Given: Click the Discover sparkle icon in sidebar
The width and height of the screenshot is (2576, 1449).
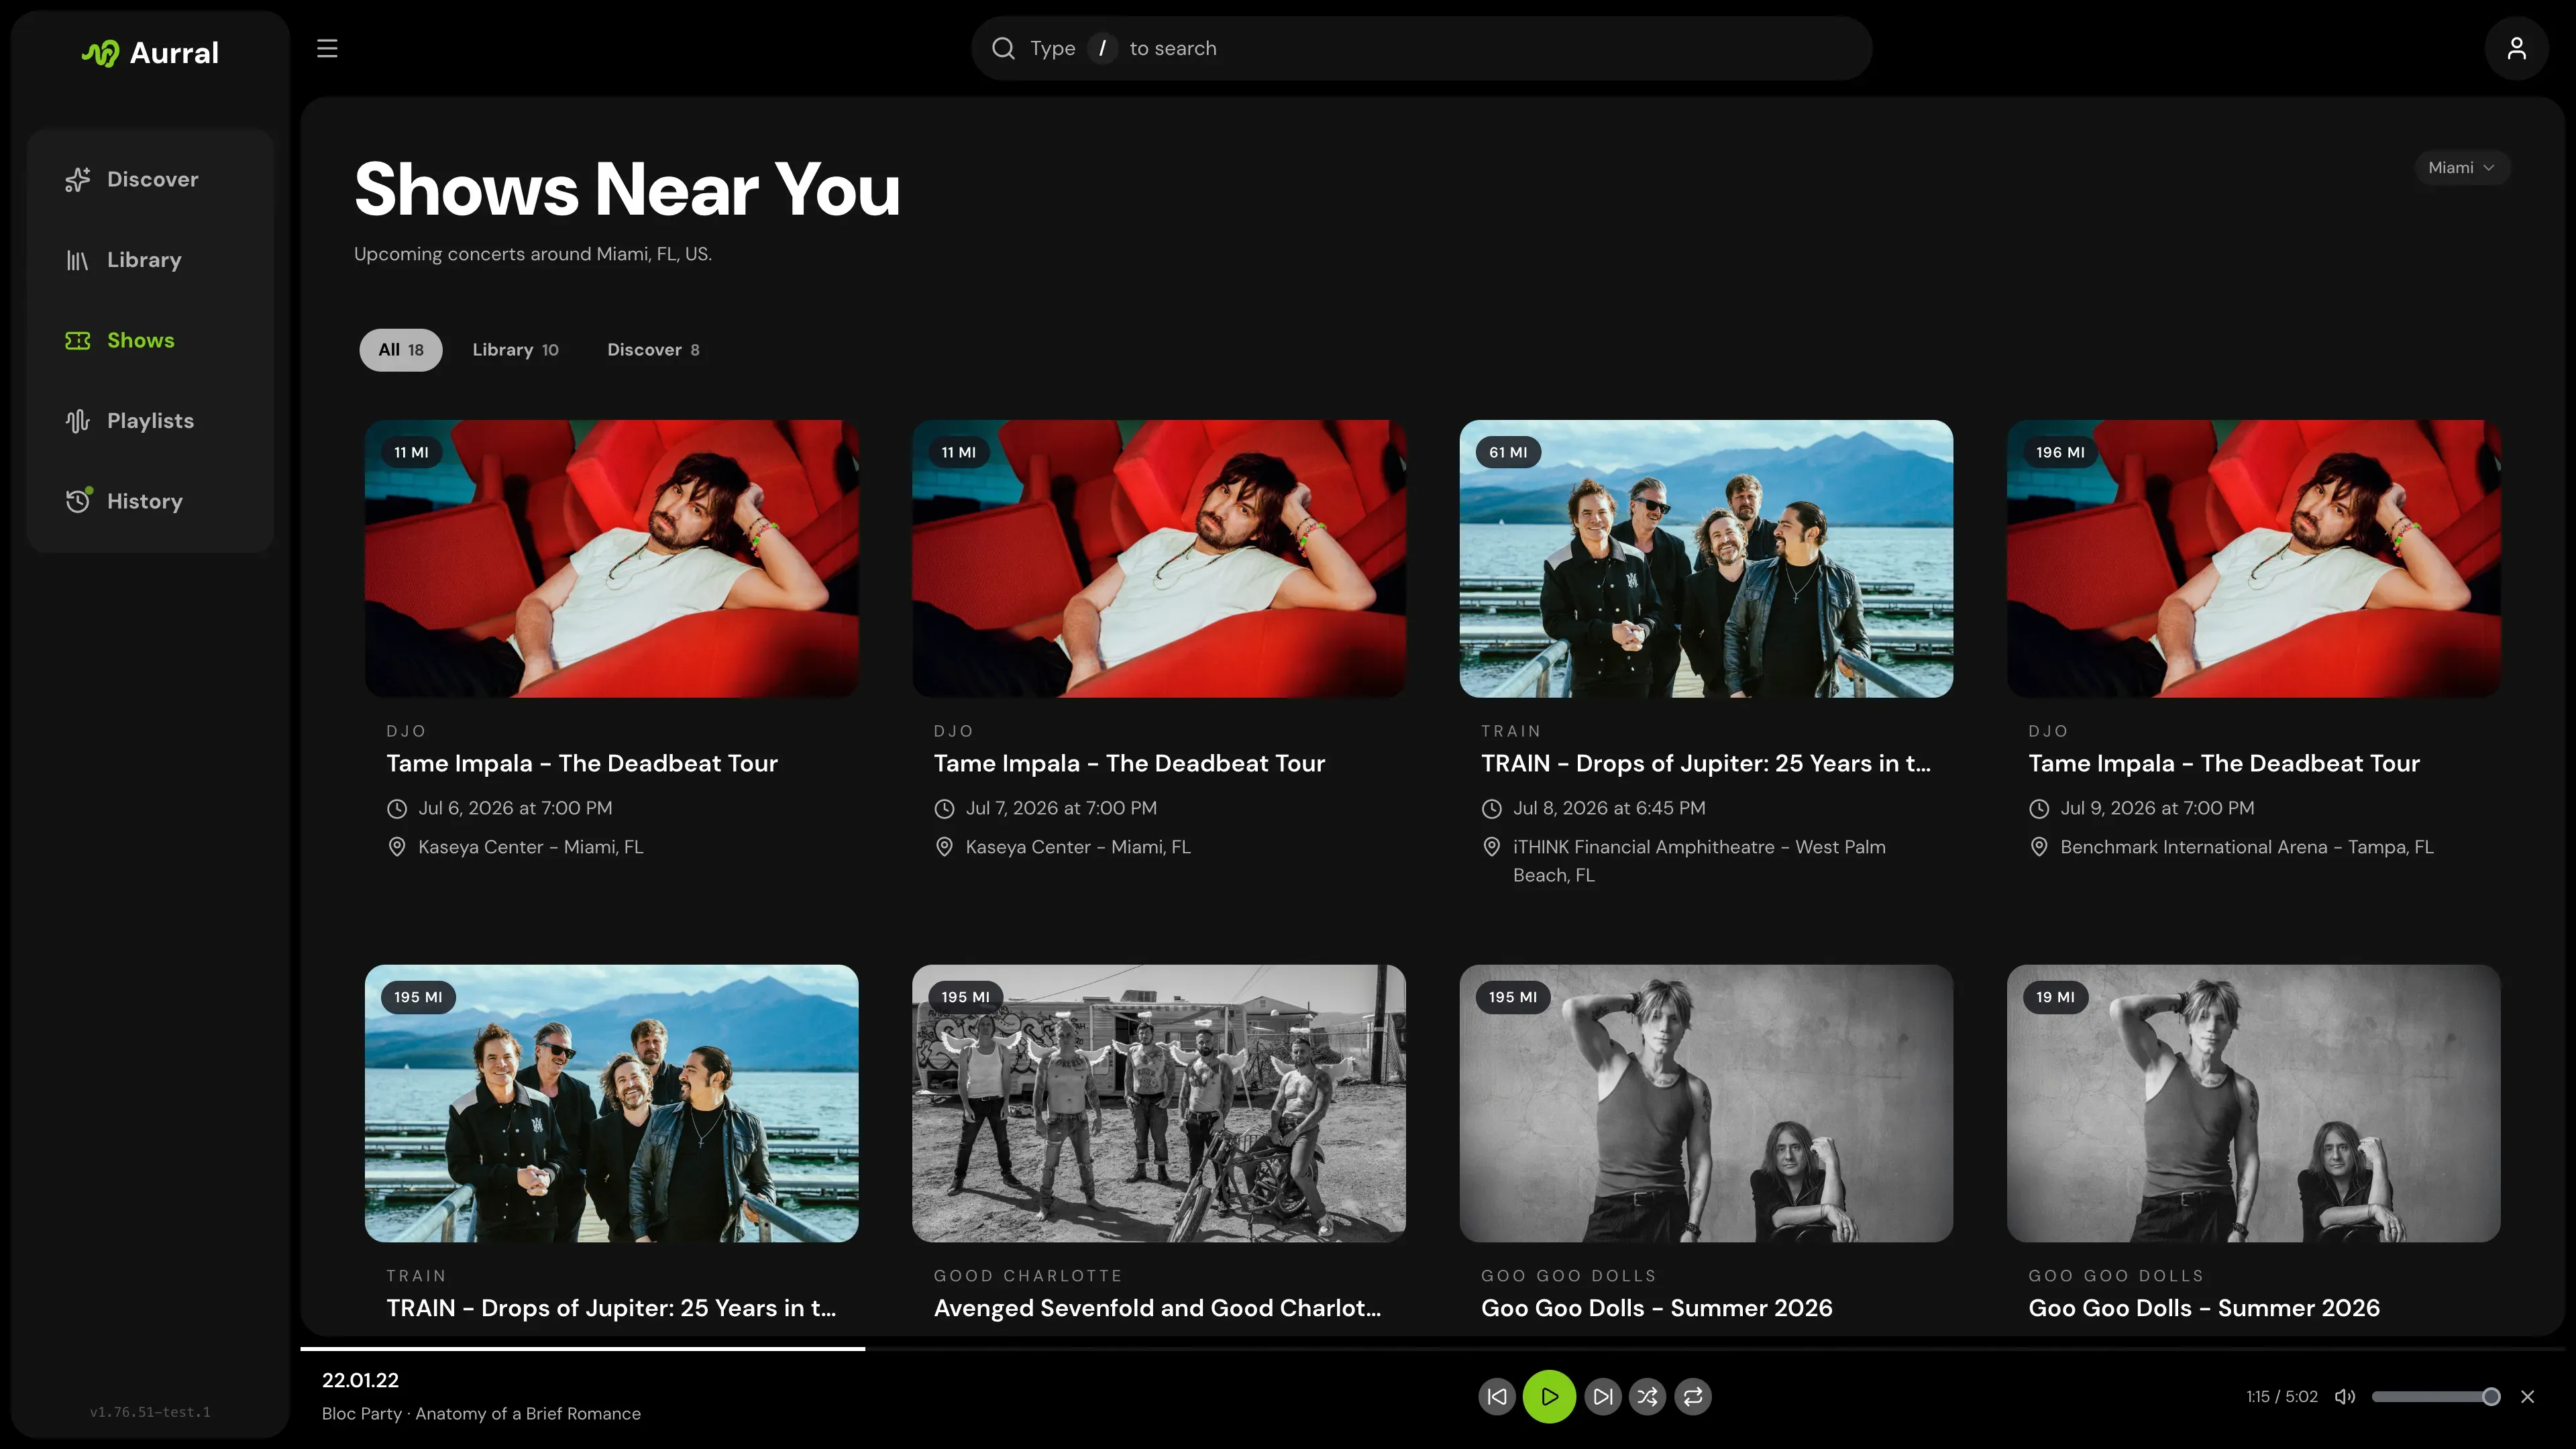Looking at the screenshot, I should click(x=78, y=179).
